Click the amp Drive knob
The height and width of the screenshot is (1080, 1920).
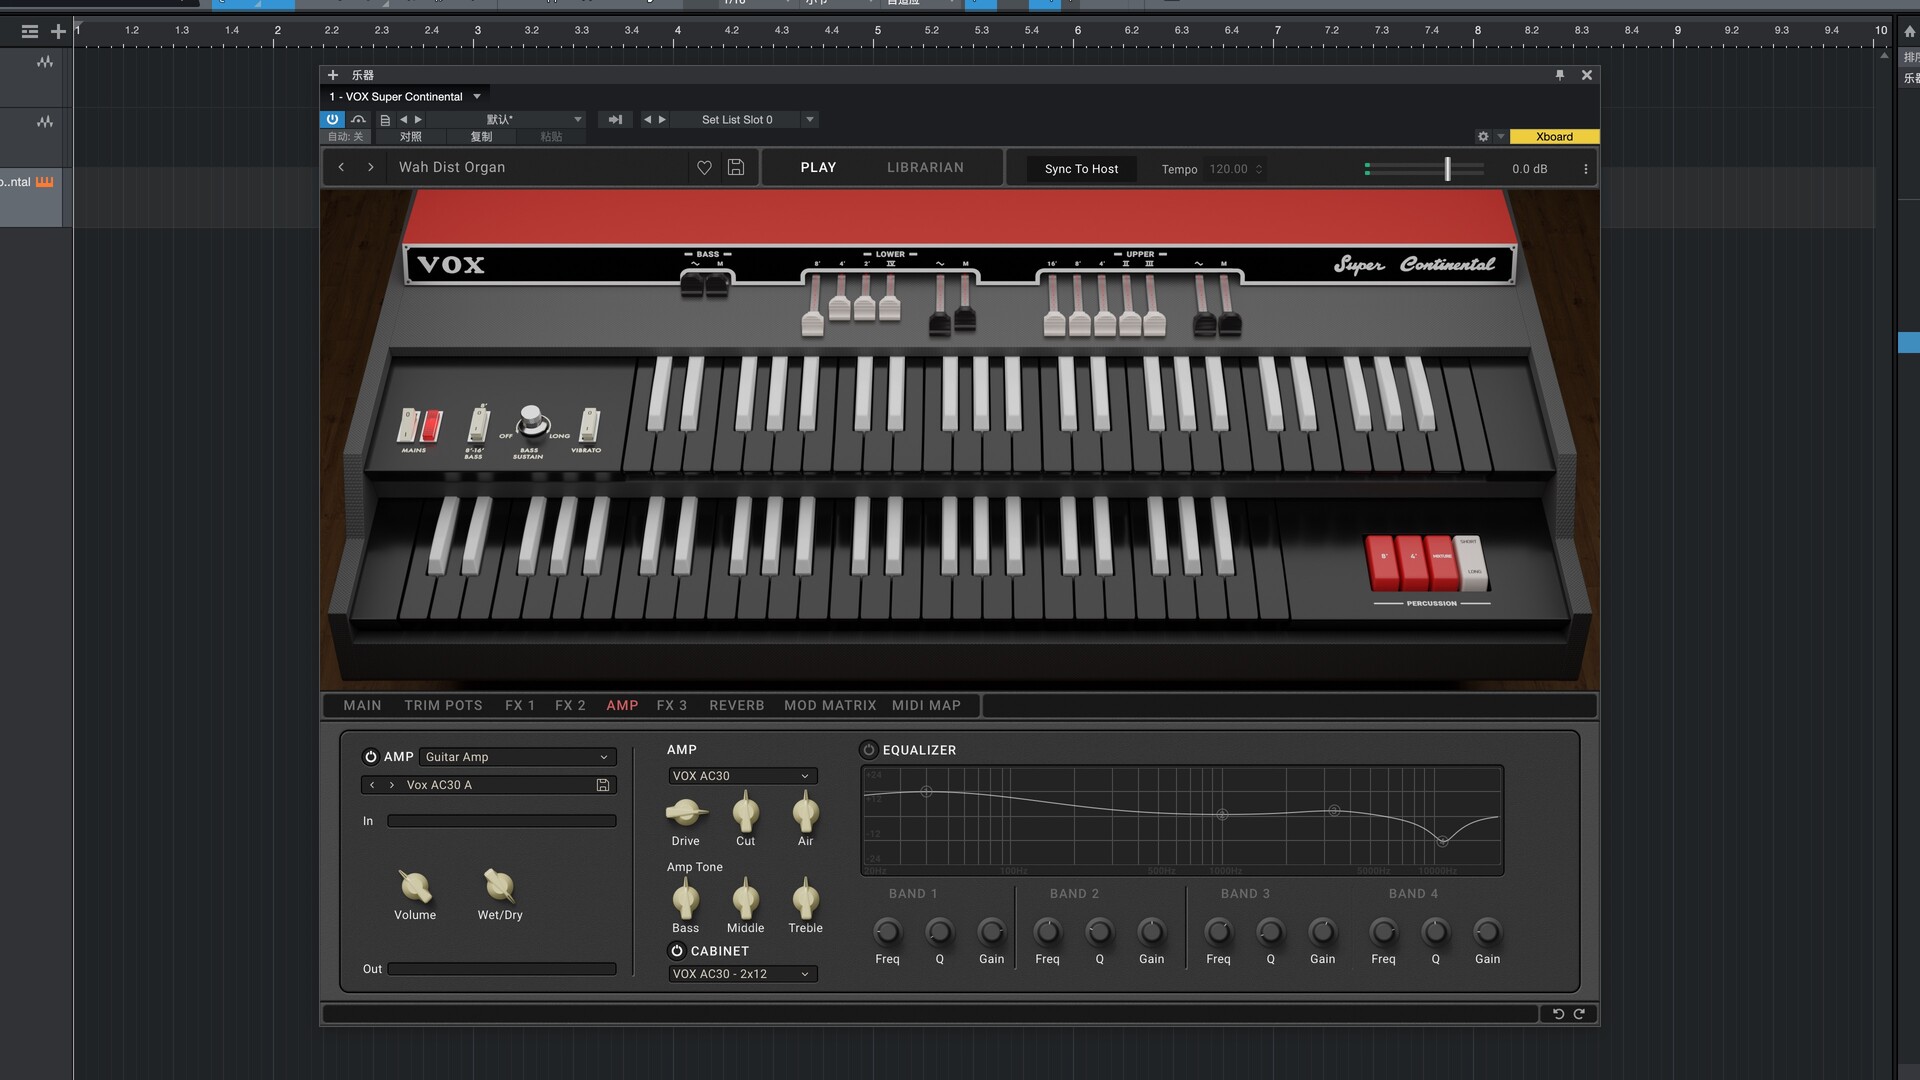click(x=686, y=812)
